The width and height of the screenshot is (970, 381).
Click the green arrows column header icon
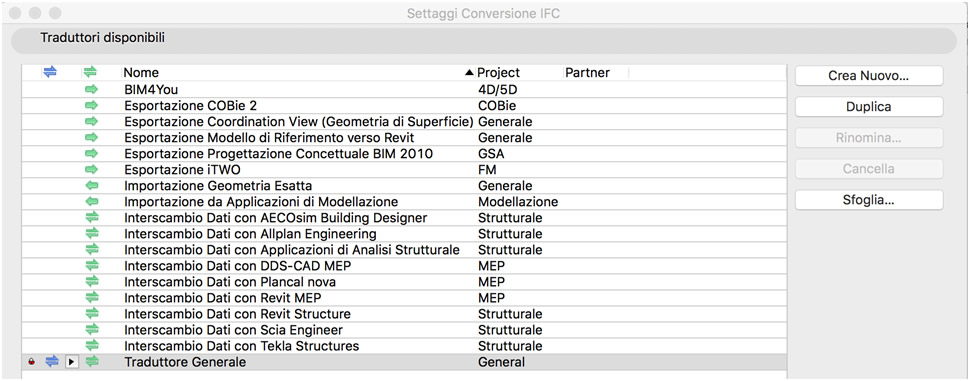pyautogui.click(x=90, y=72)
